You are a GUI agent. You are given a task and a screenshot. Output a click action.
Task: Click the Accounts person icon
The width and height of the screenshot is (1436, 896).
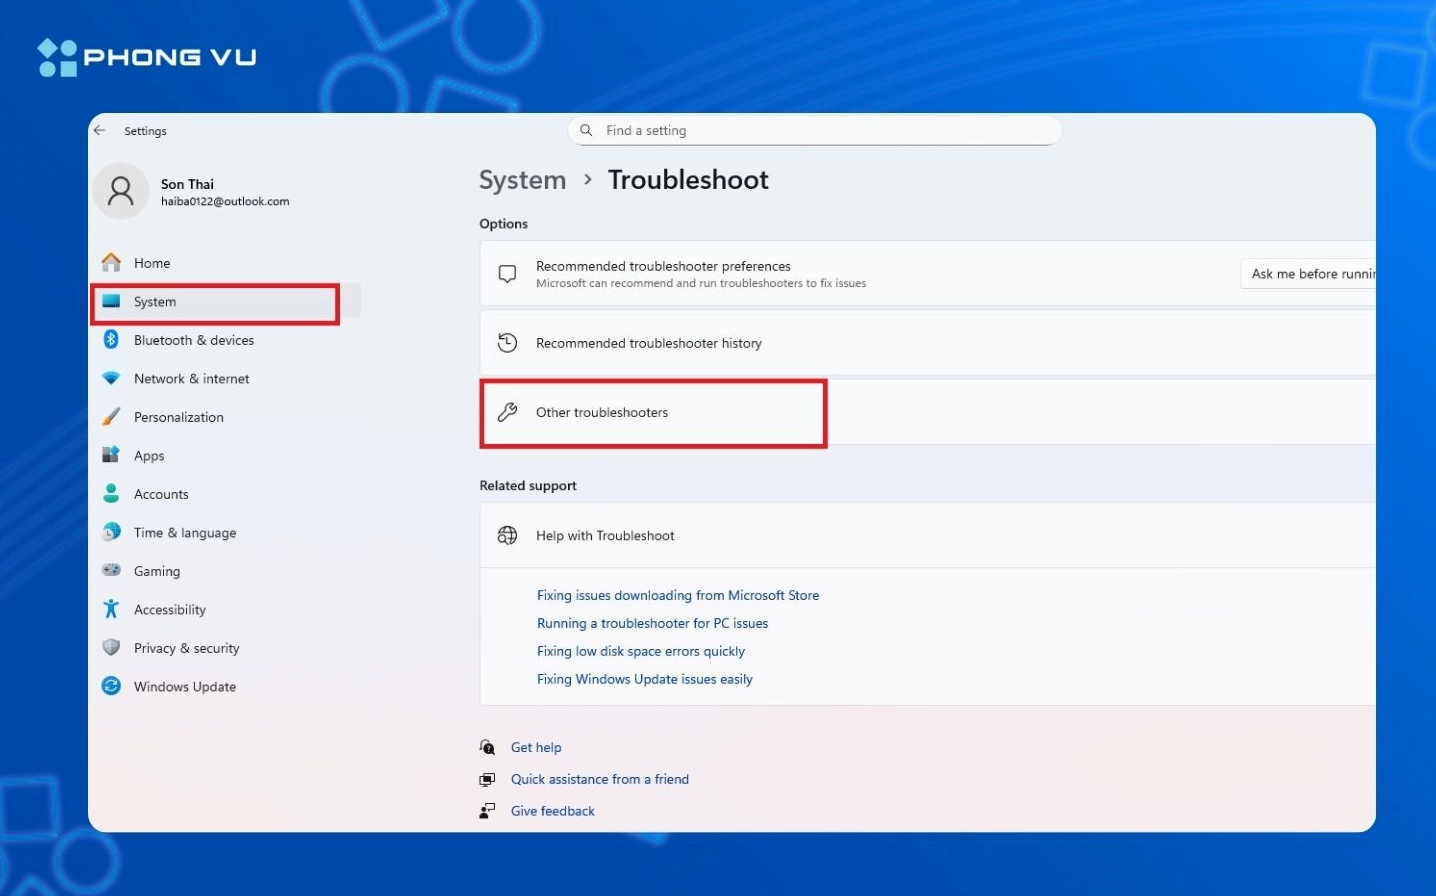pyautogui.click(x=111, y=493)
